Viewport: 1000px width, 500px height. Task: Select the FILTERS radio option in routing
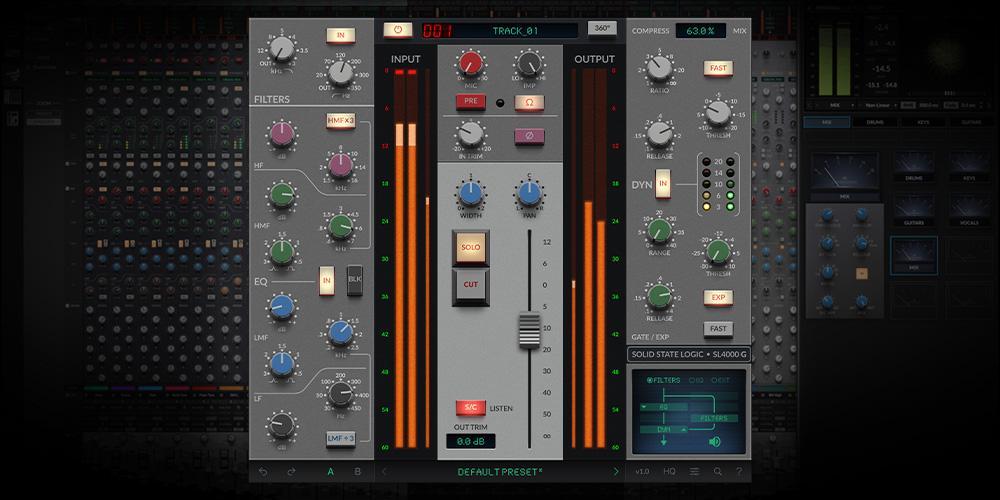650,380
